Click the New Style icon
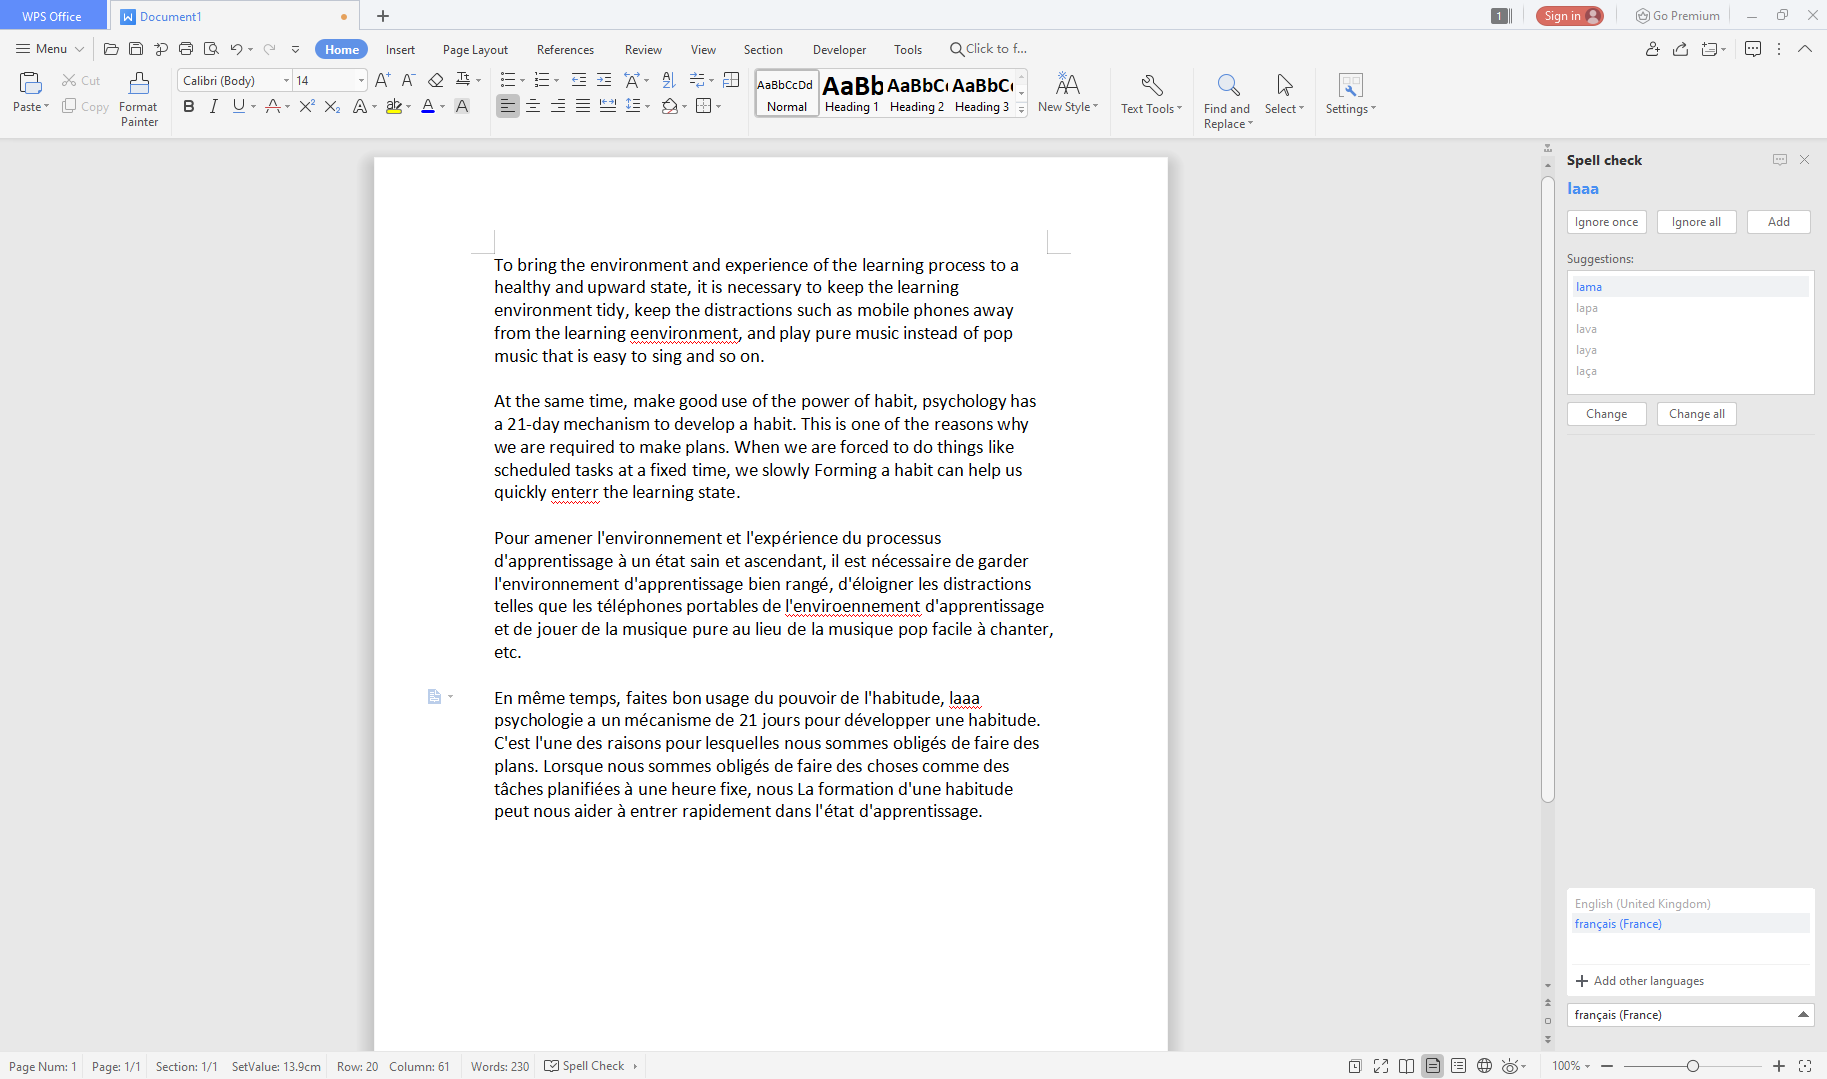The height and width of the screenshot is (1079, 1827). point(1067,85)
